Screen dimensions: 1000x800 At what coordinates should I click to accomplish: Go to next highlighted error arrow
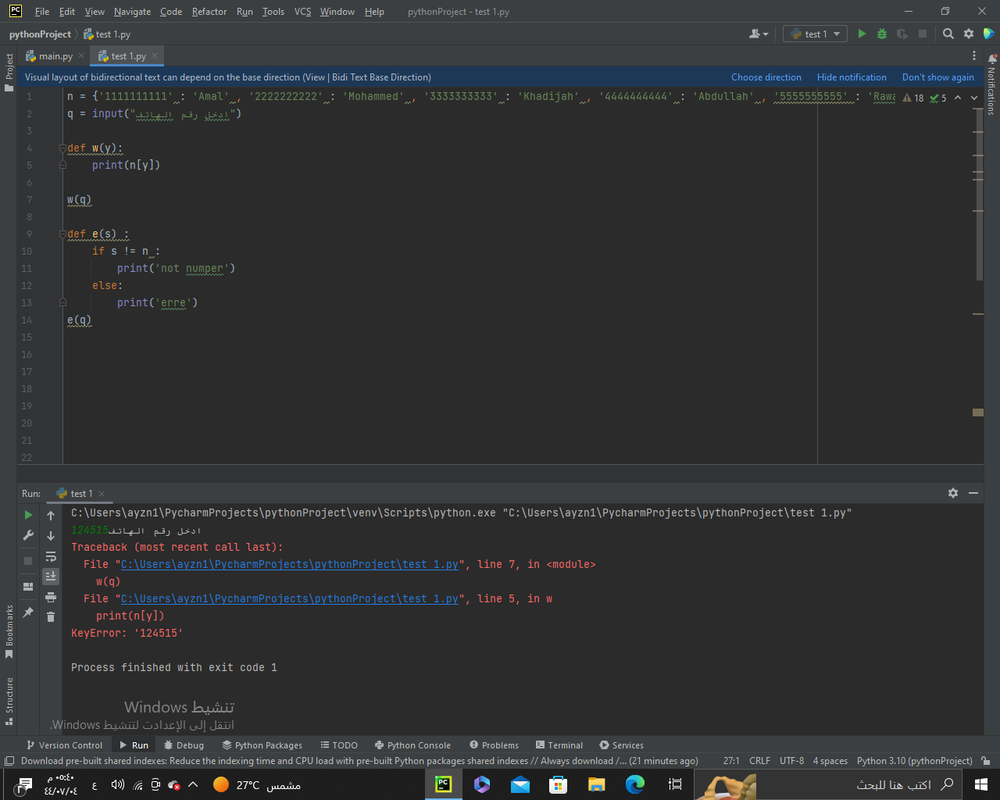(974, 98)
